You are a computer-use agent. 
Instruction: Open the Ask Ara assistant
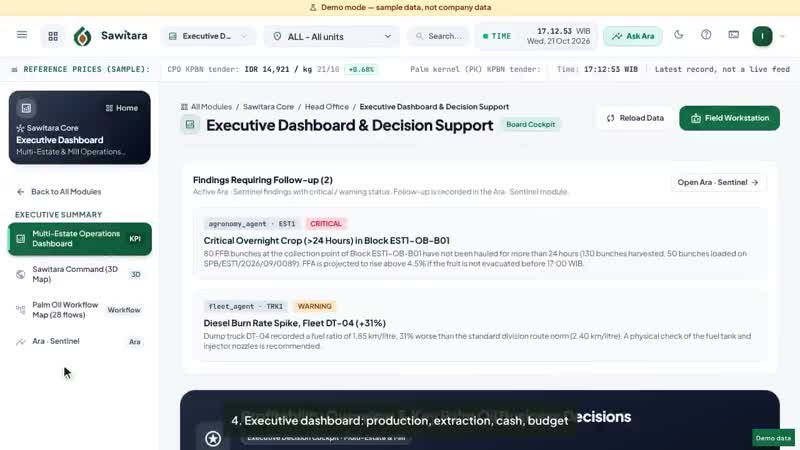[x=633, y=36]
